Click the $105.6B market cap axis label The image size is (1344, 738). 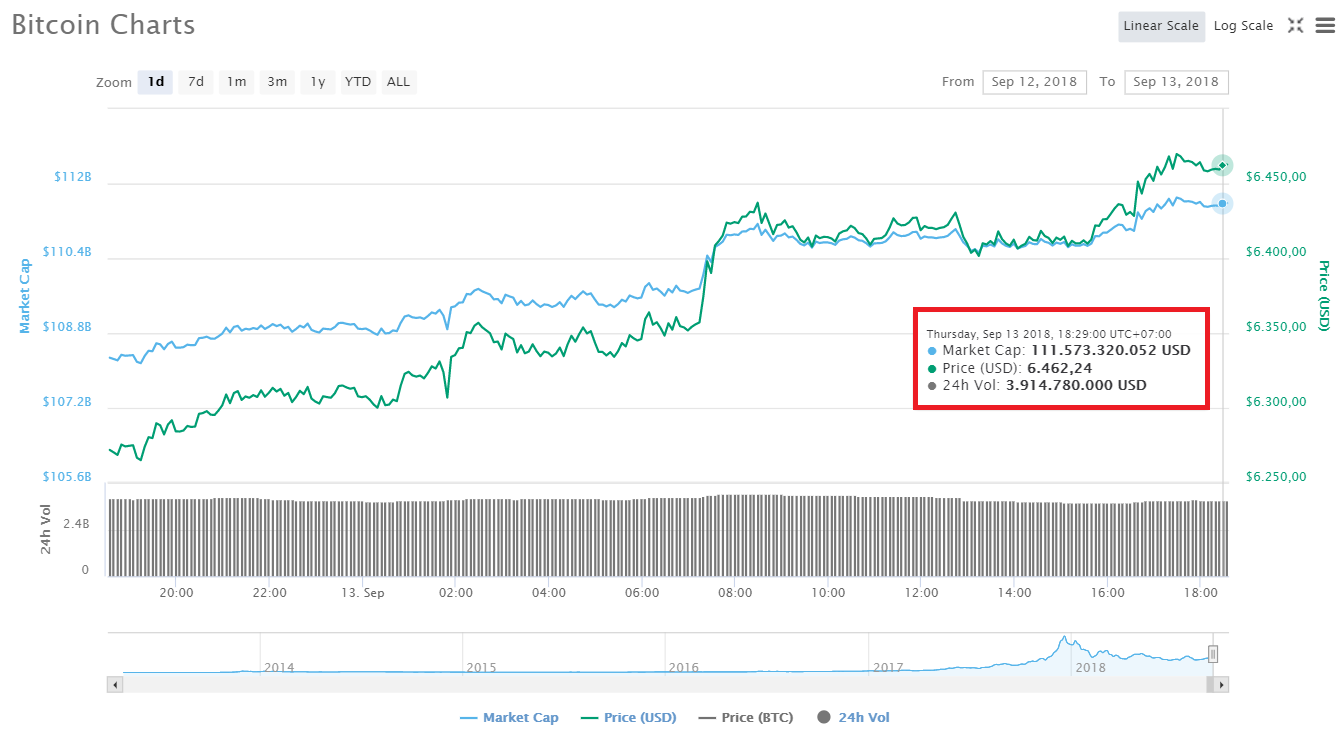click(x=67, y=477)
